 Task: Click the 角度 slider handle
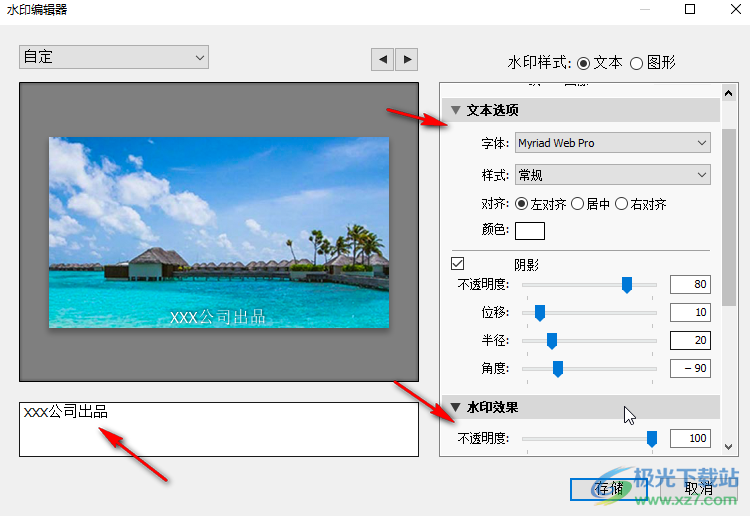click(558, 369)
